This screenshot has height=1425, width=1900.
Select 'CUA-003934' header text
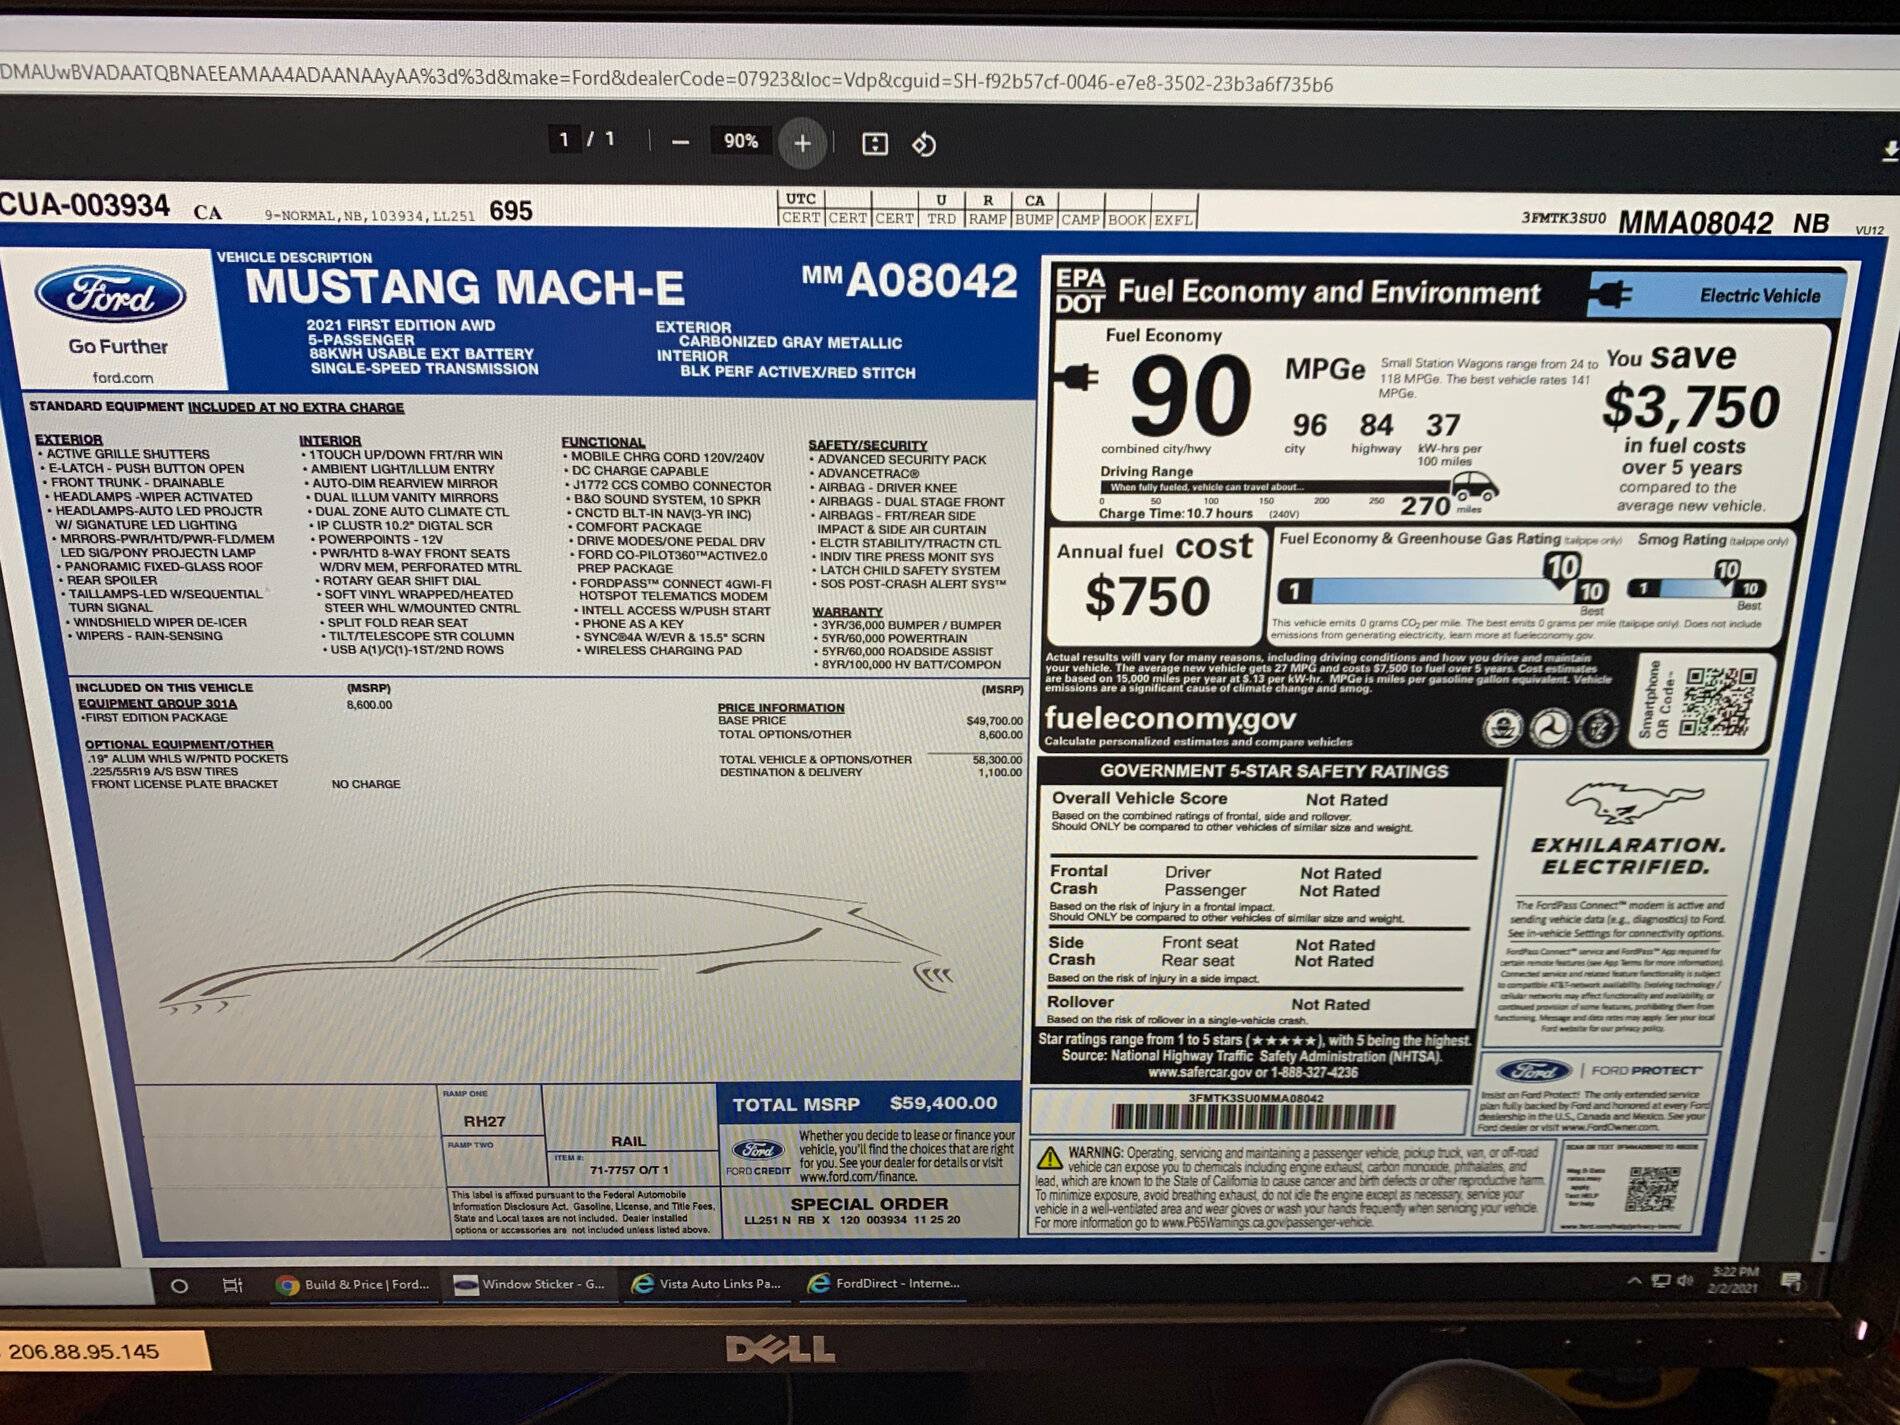(x=84, y=205)
